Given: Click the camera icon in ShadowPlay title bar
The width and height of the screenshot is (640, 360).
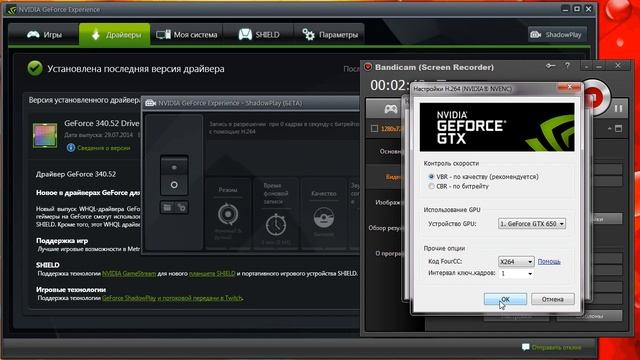Looking at the screenshot, I should (150, 103).
